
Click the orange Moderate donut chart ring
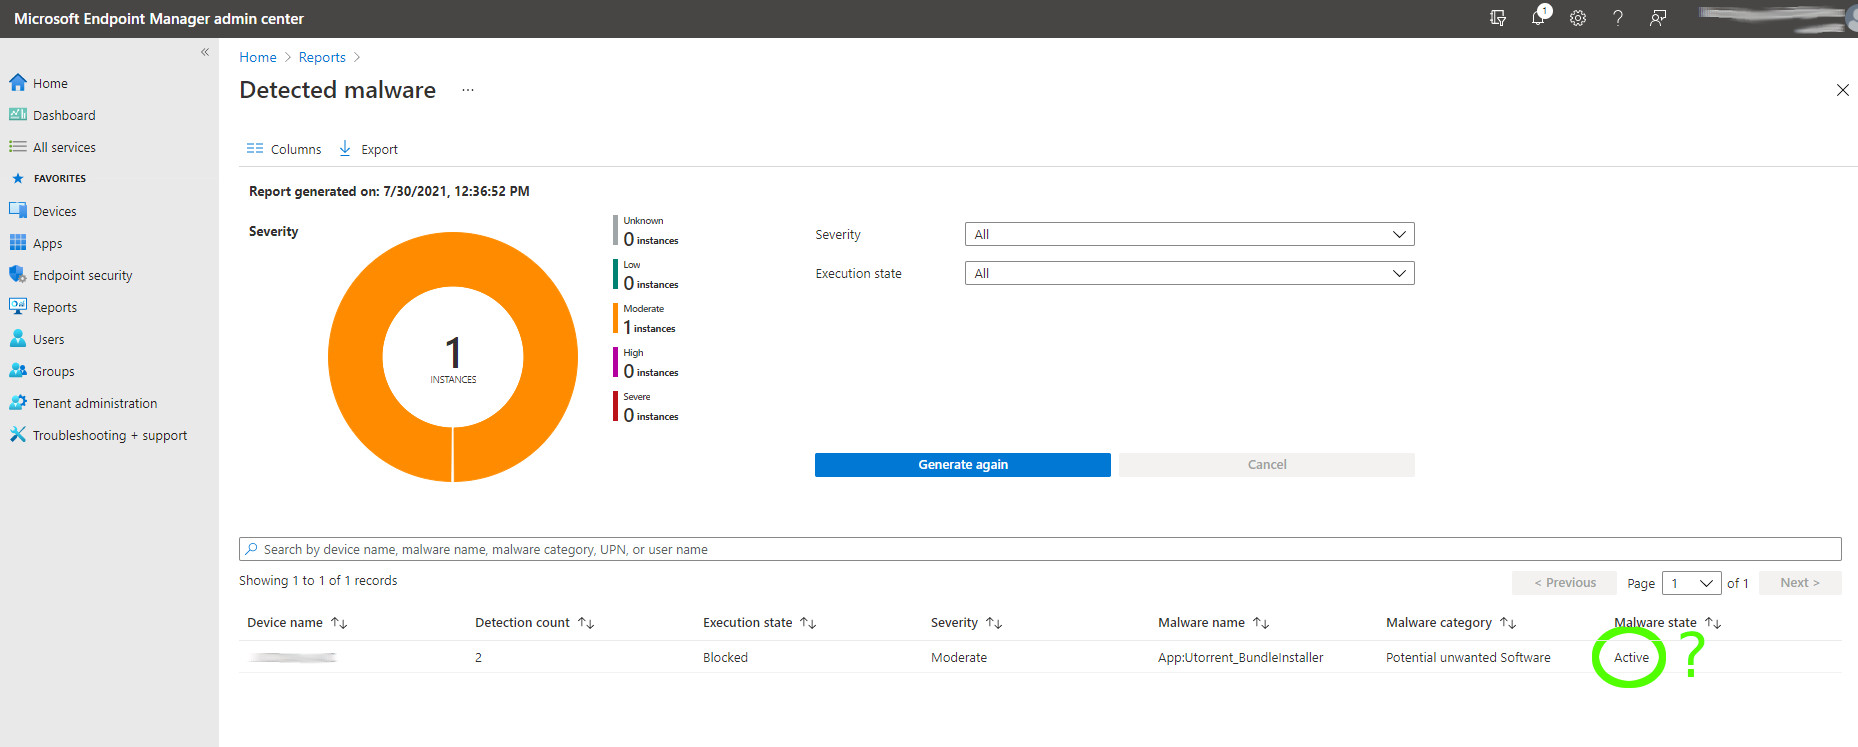click(x=357, y=357)
